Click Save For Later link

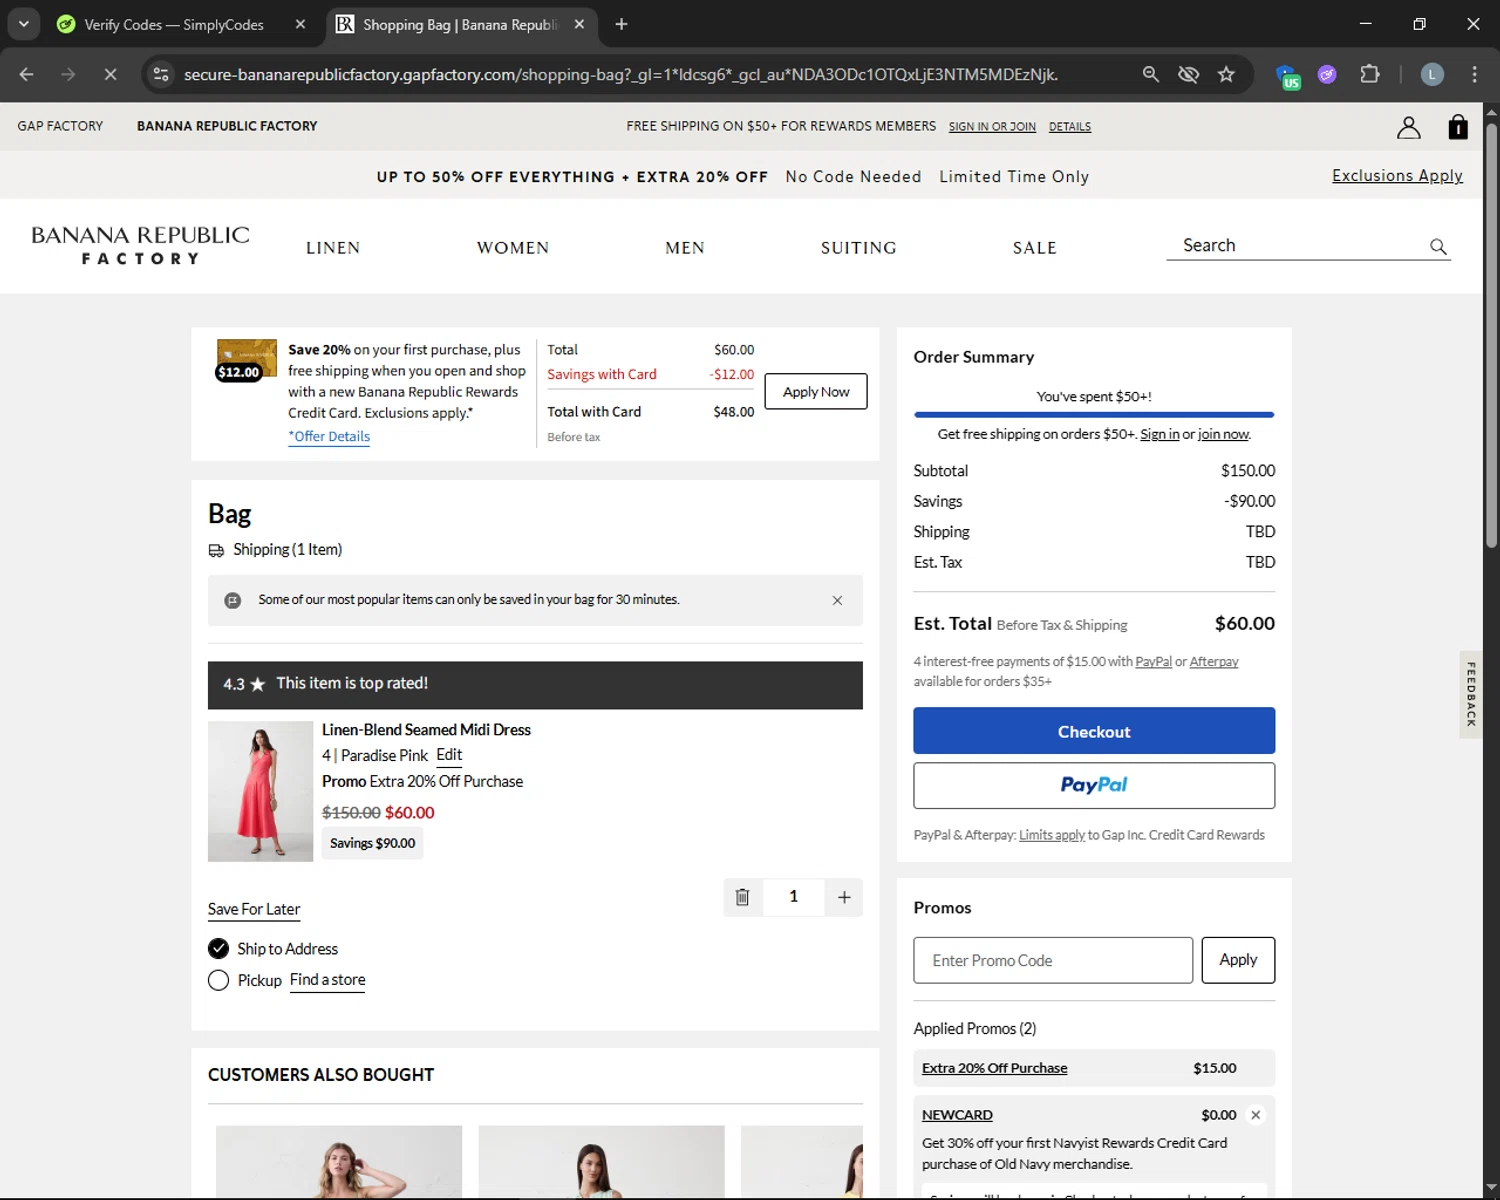click(x=254, y=909)
